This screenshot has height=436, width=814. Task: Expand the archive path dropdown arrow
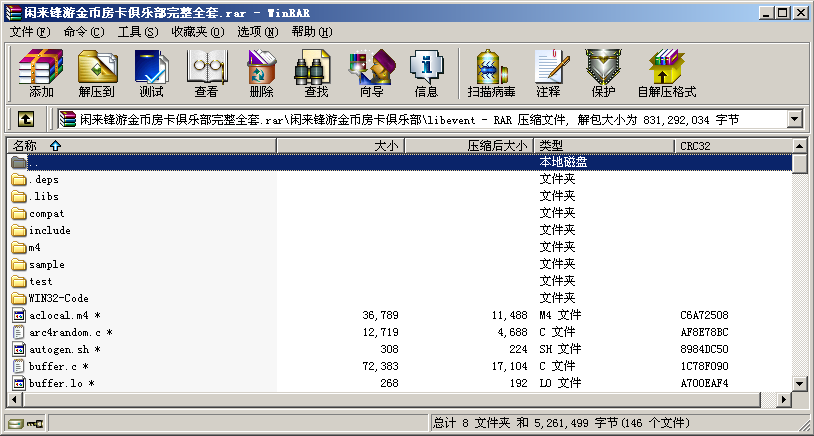[x=795, y=120]
